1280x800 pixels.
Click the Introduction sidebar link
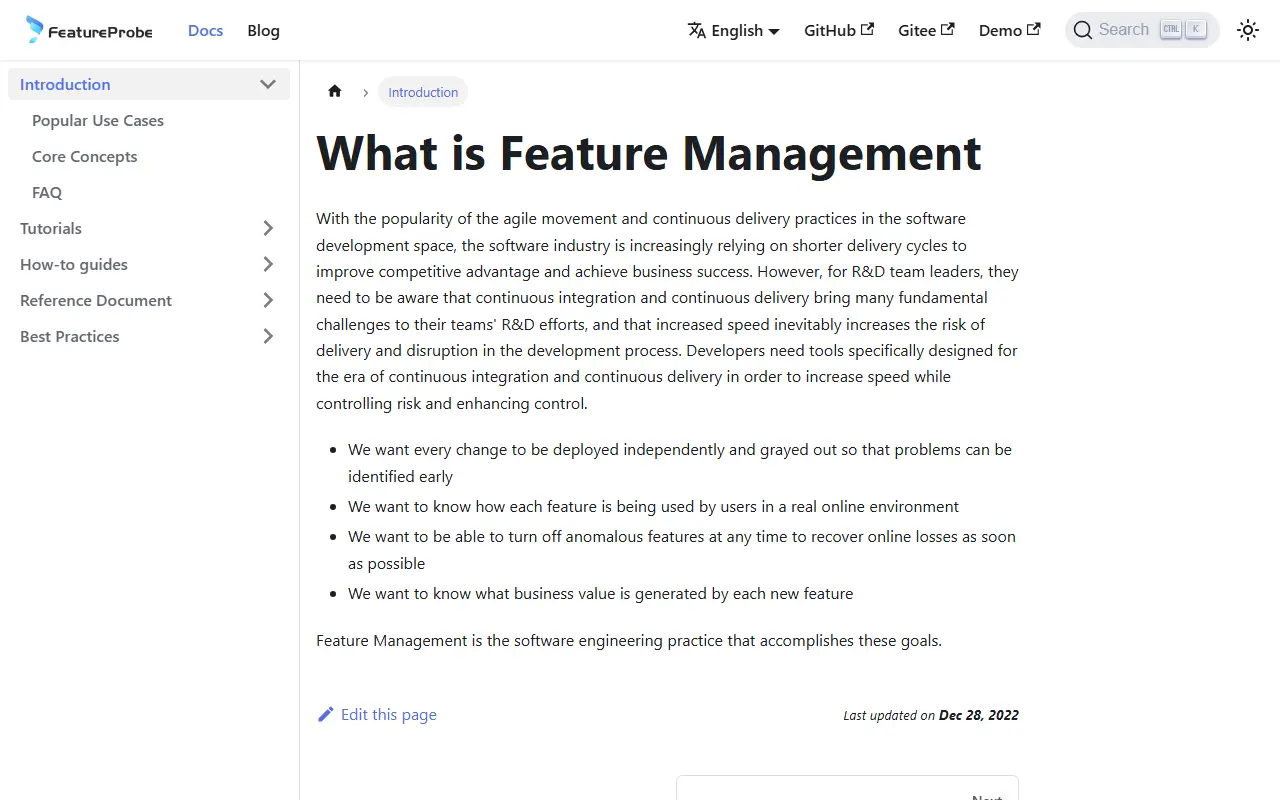click(65, 84)
